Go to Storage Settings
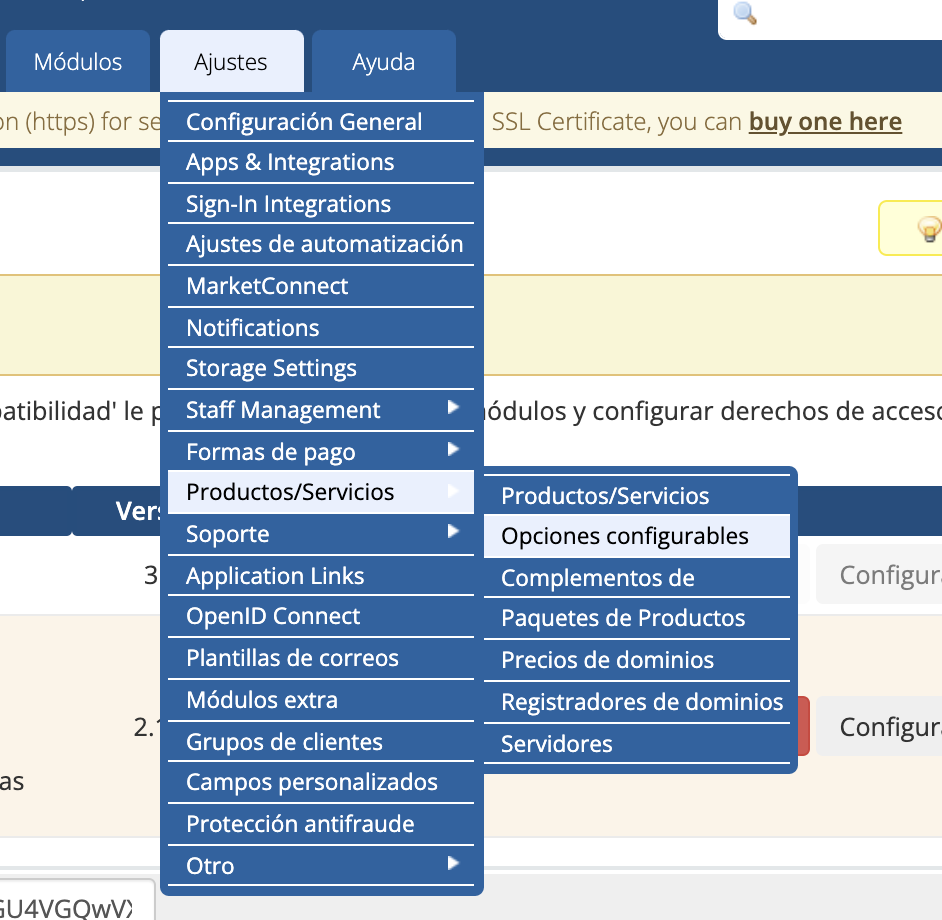942x920 pixels. pos(321,368)
